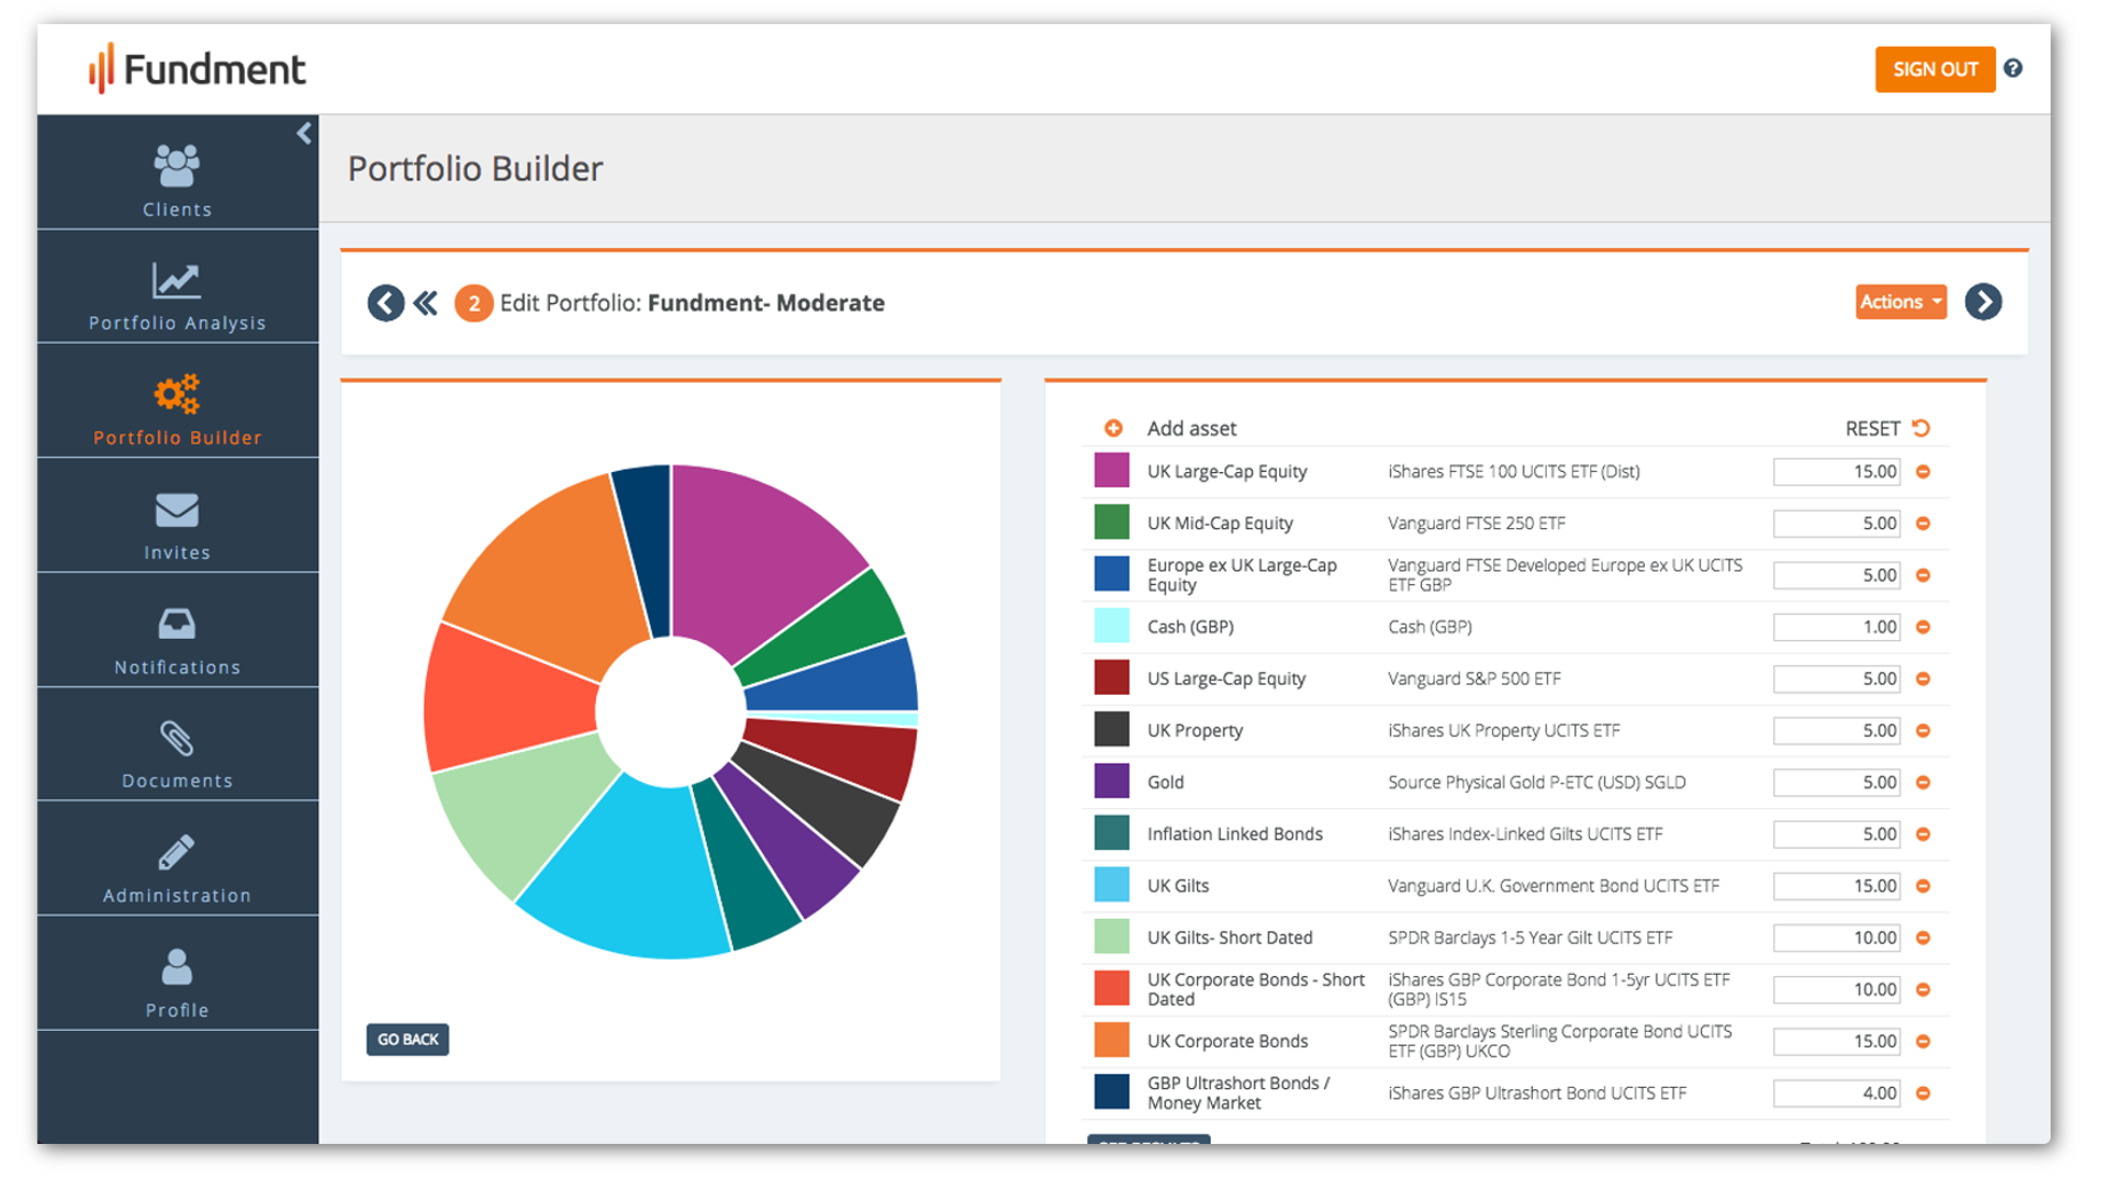Click the Fundment logo

pyautogui.click(x=197, y=69)
